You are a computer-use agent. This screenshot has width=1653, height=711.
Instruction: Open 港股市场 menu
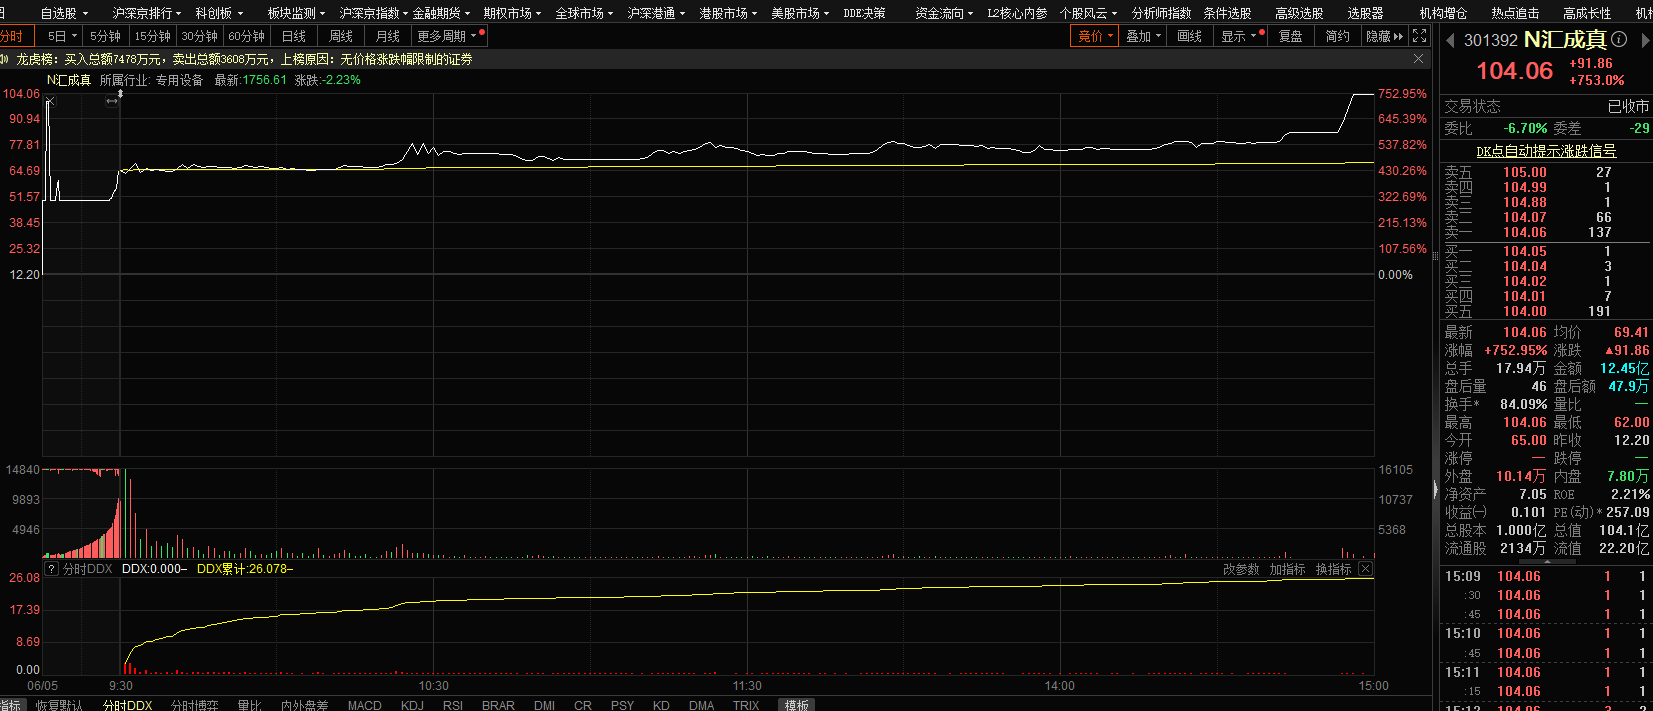[x=728, y=13]
